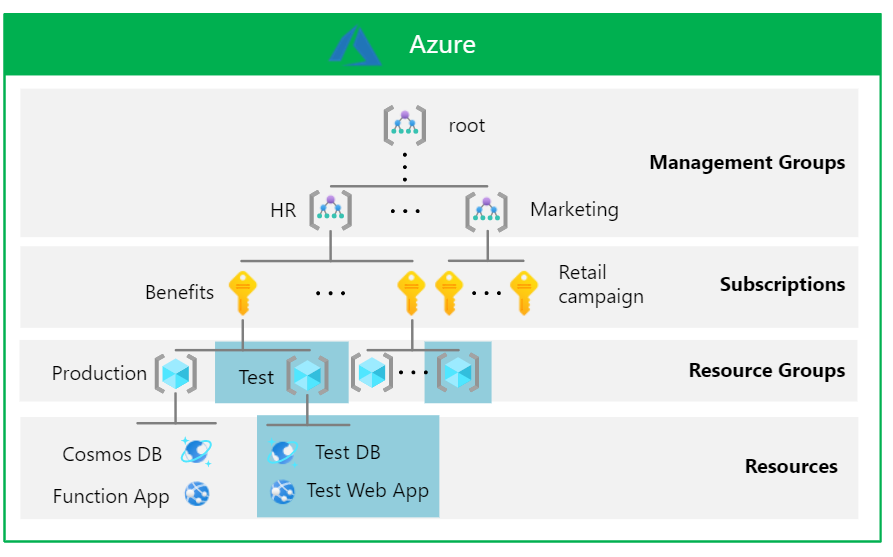893x557 pixels.
Task: Click the highlighted rightmost resource group icon
Action: (x=458, y=373)
